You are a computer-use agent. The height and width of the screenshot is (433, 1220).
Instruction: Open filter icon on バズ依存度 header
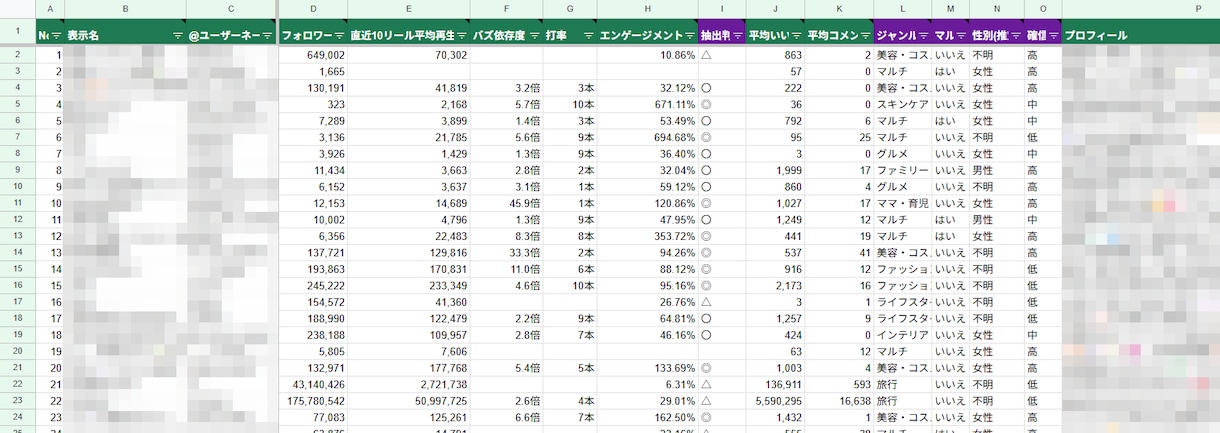coord(534,35)
